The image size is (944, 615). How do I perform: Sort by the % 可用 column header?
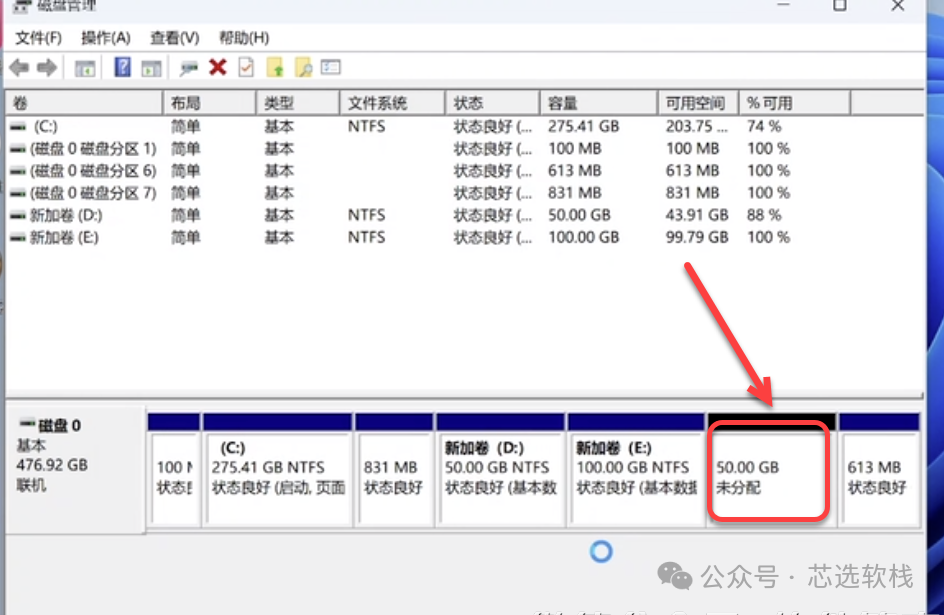(x=795, y=103)
